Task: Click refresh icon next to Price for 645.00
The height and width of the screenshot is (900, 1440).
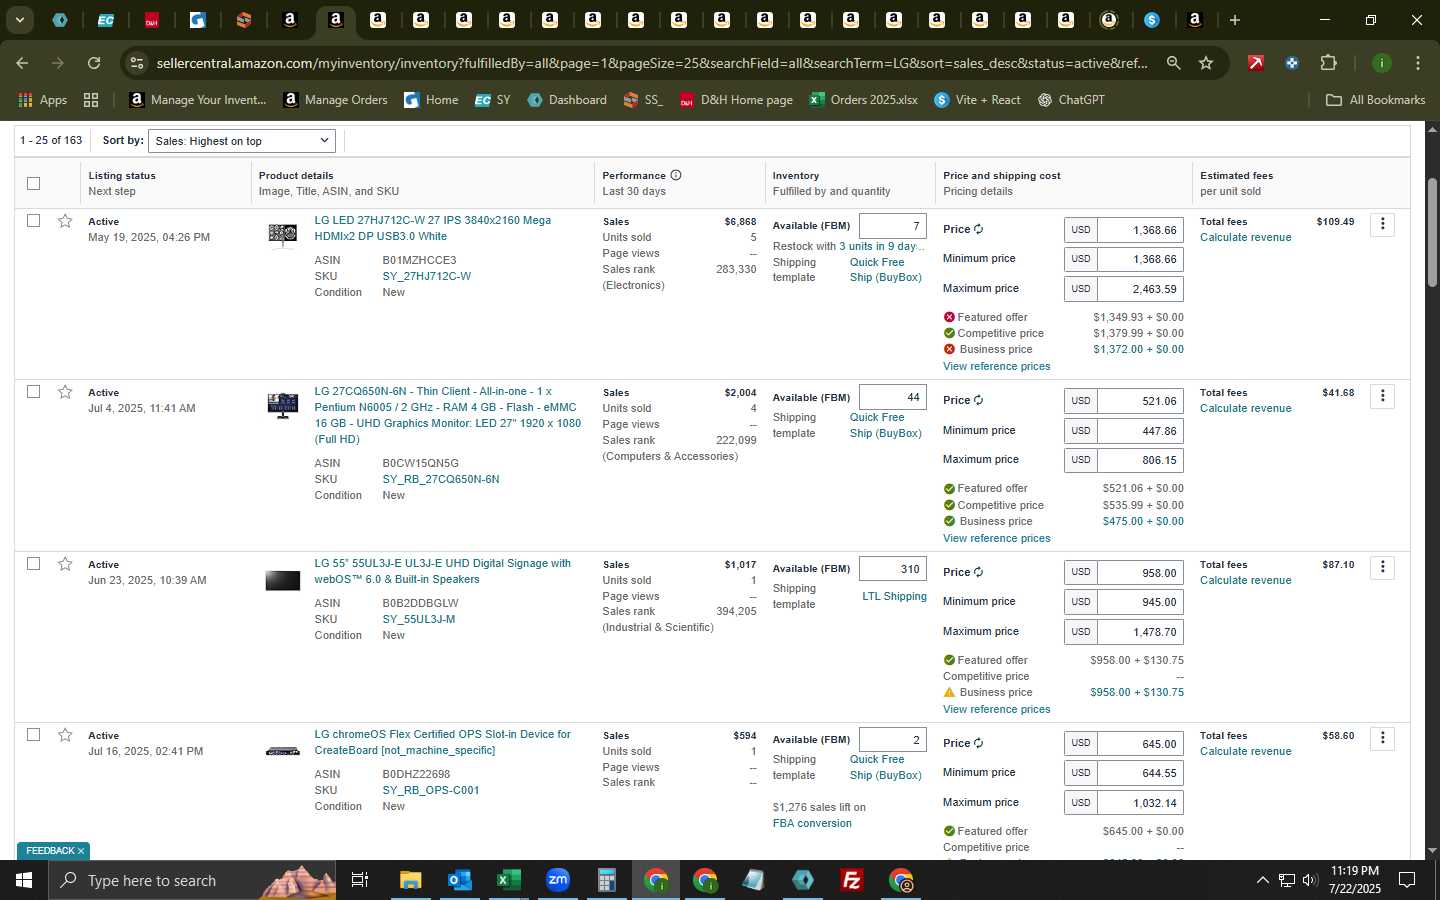Action: click(978, 743)
